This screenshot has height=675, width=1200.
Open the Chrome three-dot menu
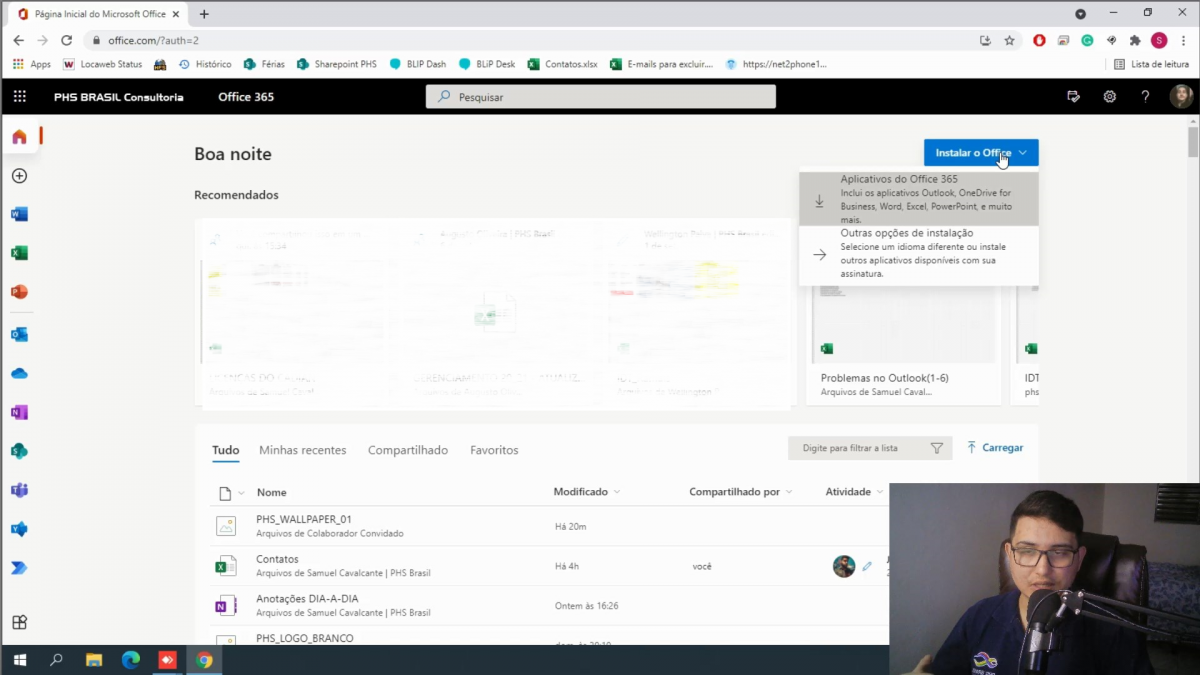(1183, 41)
